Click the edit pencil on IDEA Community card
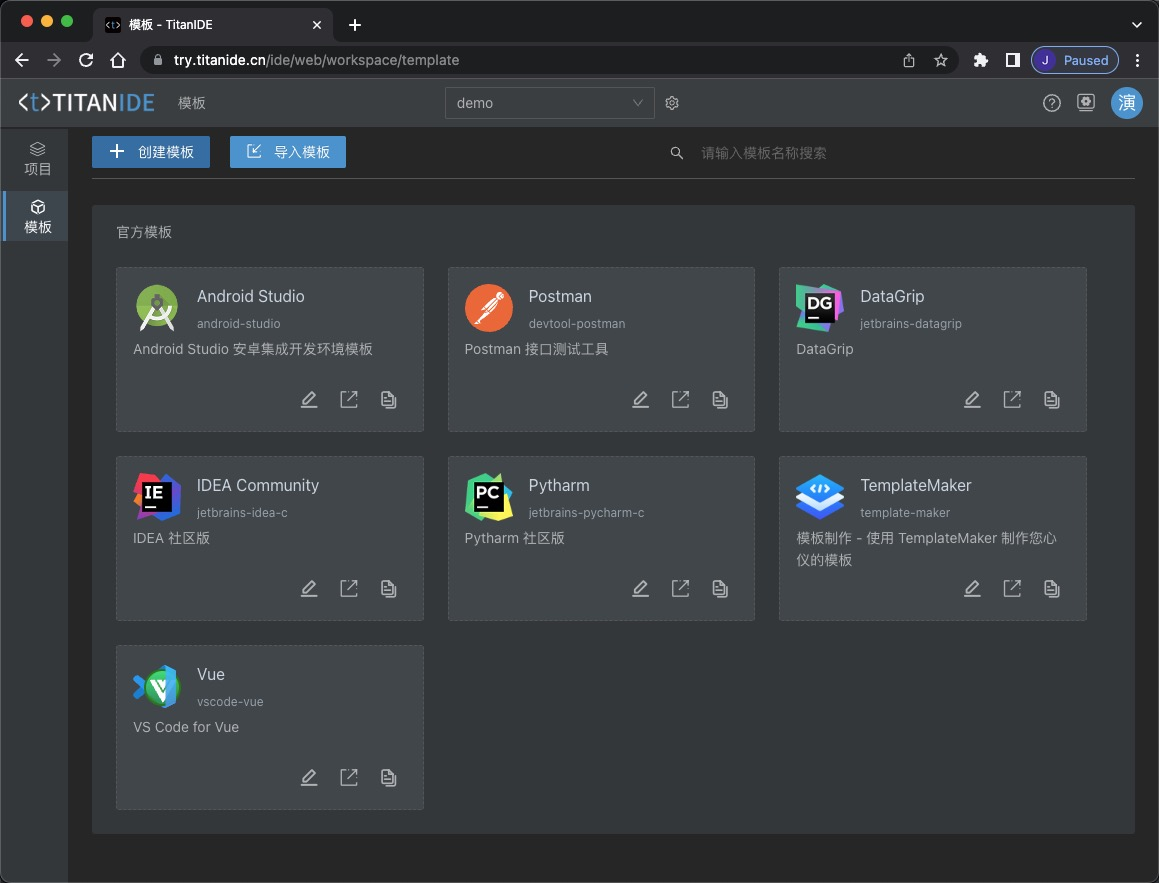 [309, 589]
